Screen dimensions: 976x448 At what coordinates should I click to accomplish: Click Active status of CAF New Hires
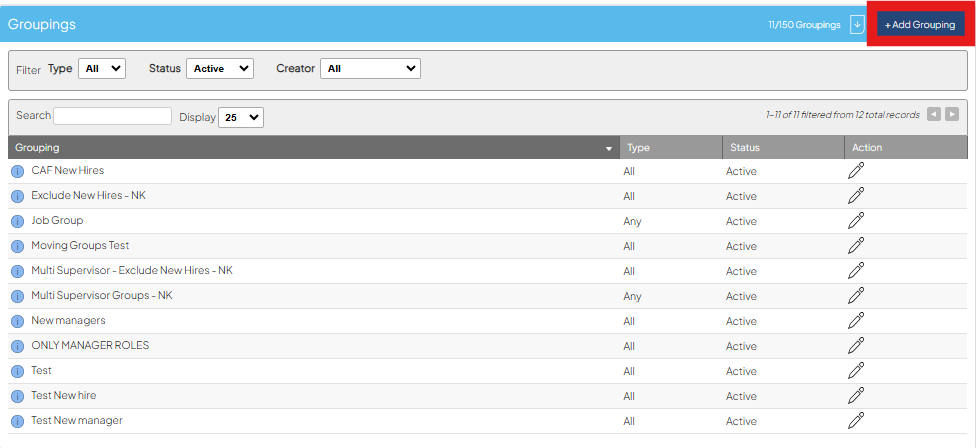tap(741, 172)
